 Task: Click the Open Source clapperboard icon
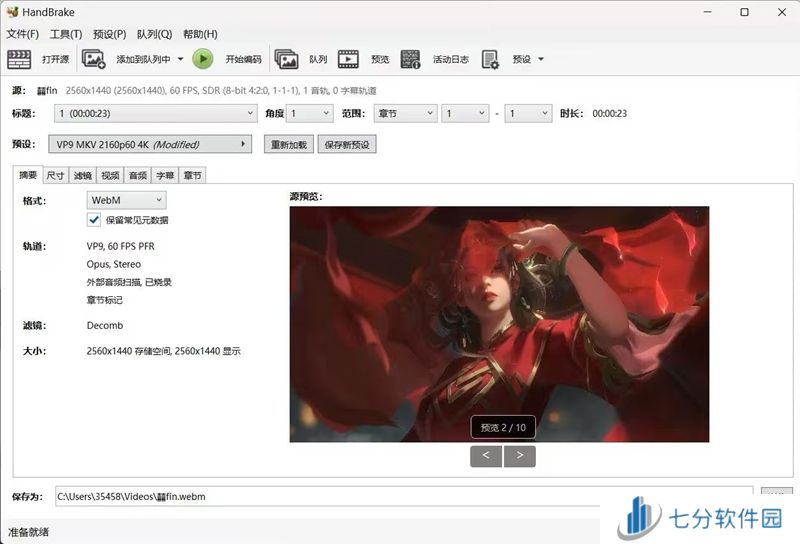pyautogui.click(x=19, y=59)
